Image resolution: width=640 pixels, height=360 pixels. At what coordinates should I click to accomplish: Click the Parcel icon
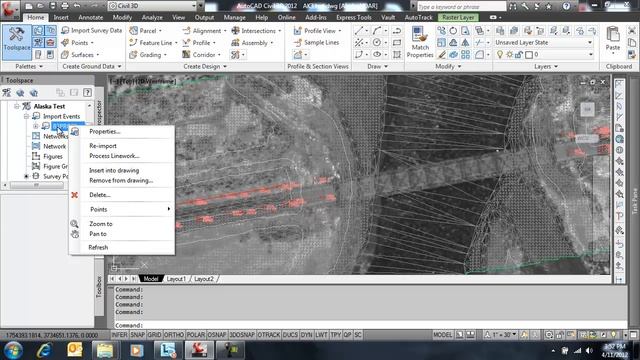tap(133, 31)
